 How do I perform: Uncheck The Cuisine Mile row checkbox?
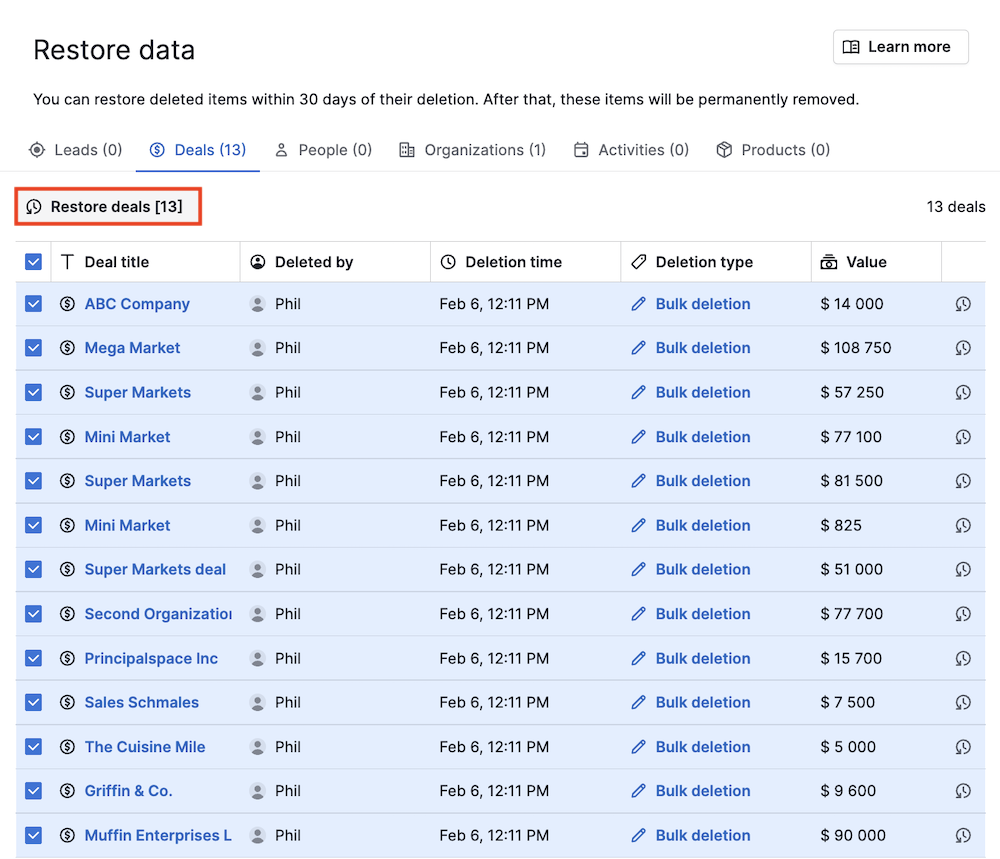34,747
